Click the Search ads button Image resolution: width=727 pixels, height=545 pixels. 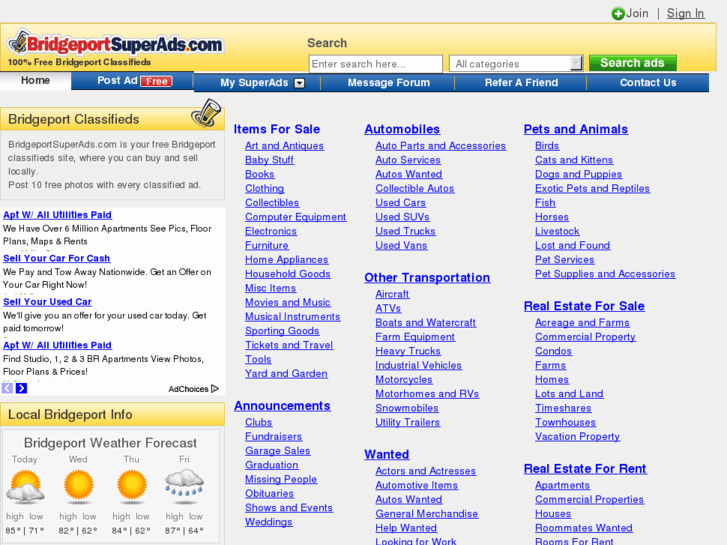[x=632, y=63]
